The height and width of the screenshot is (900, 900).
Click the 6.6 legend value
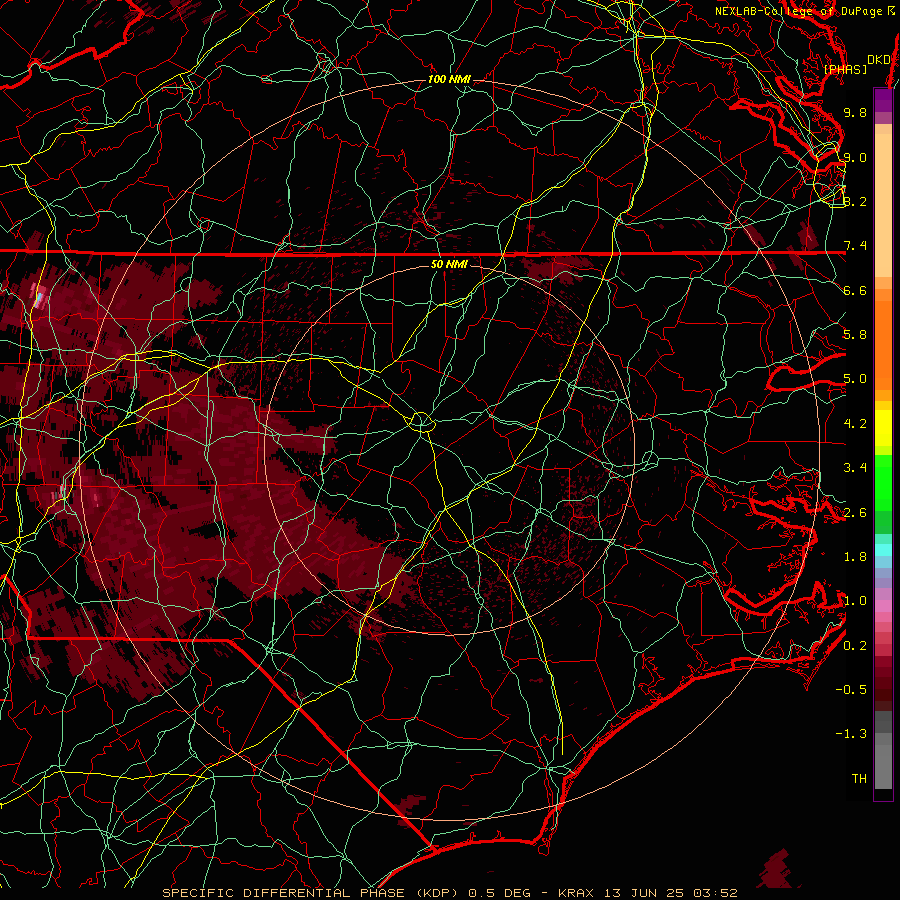[x=855, y=290]
